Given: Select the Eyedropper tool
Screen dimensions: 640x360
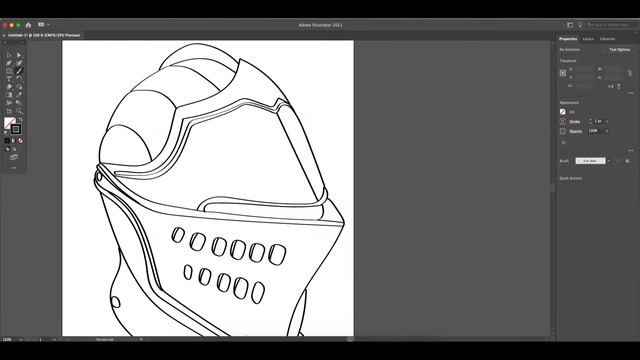Looking at the screenshot, I should click(19, 95).
